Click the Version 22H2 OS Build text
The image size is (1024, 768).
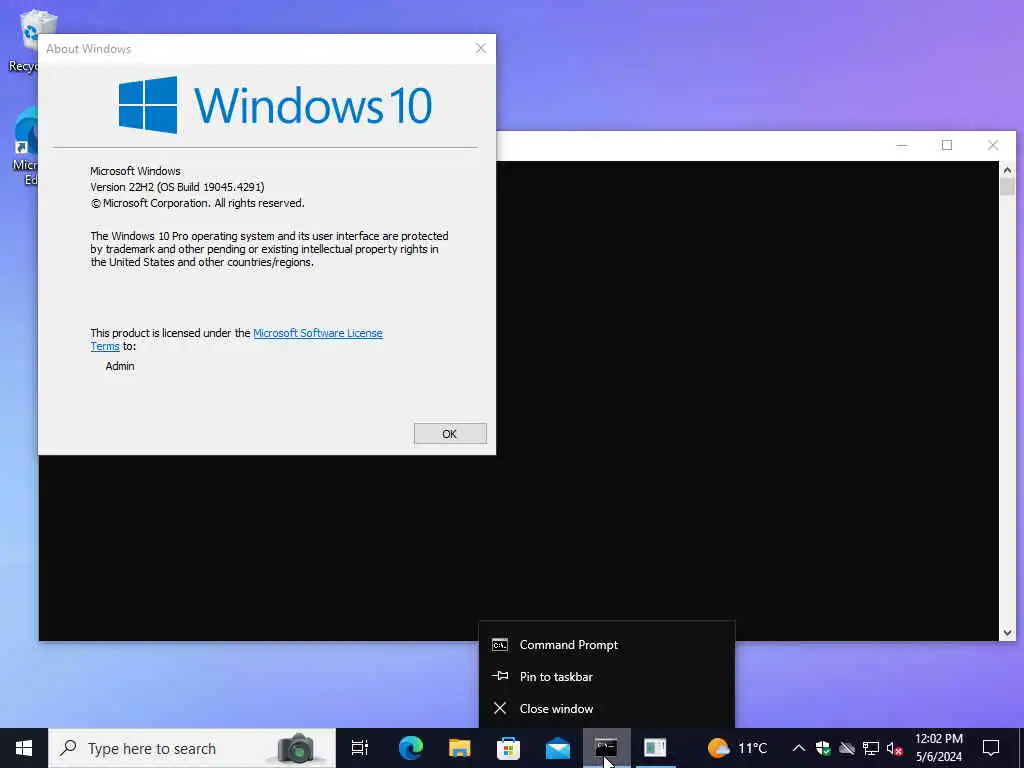tap(177, 187)
